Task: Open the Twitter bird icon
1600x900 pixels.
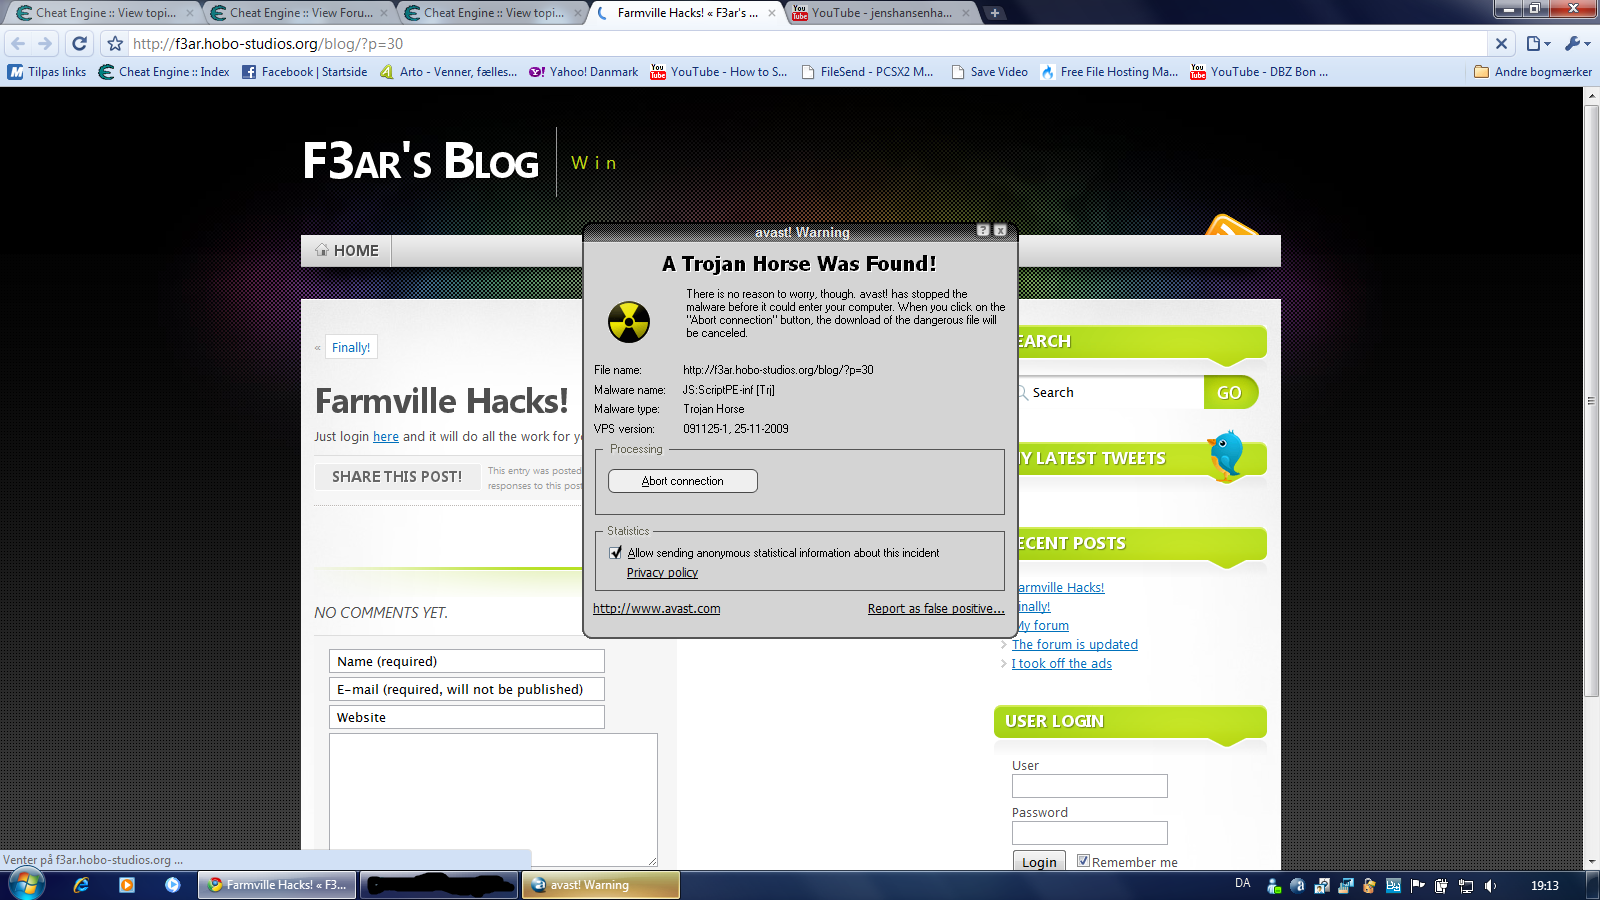Action: pyautogui.click(x=1226, y=455)
